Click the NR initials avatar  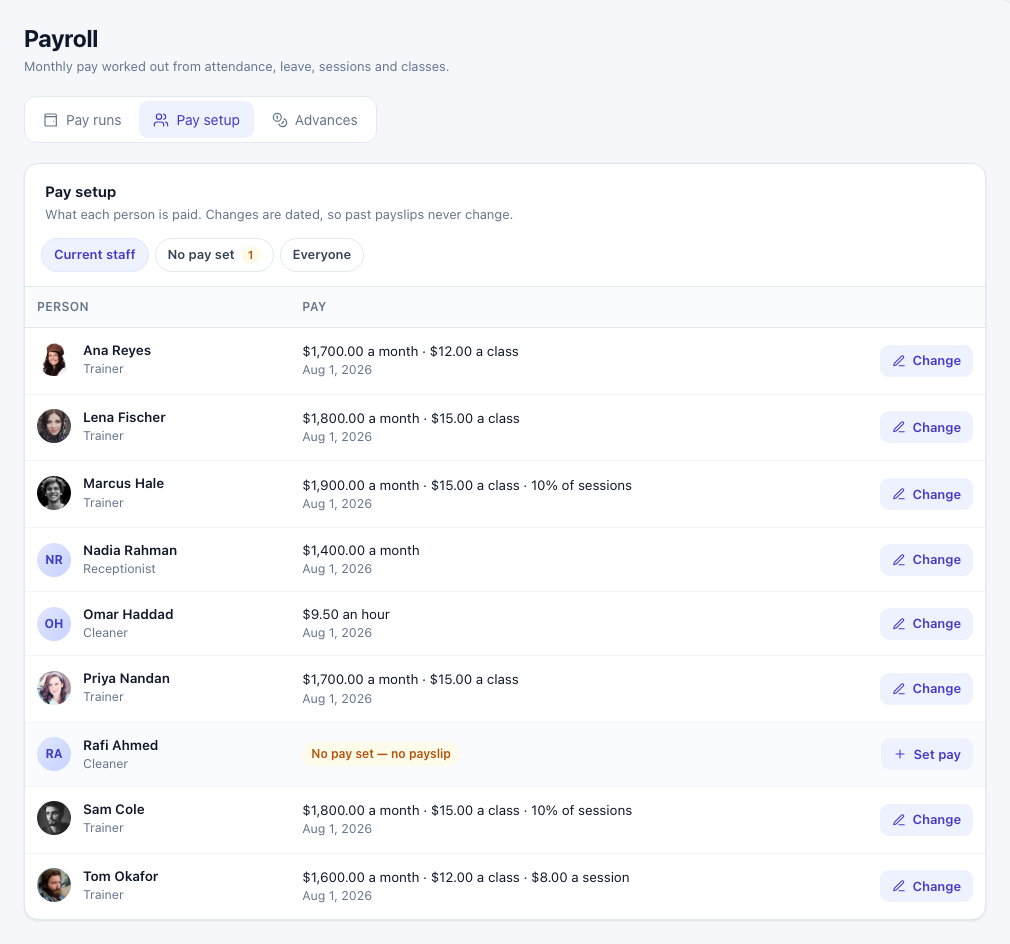coord(54,560)
